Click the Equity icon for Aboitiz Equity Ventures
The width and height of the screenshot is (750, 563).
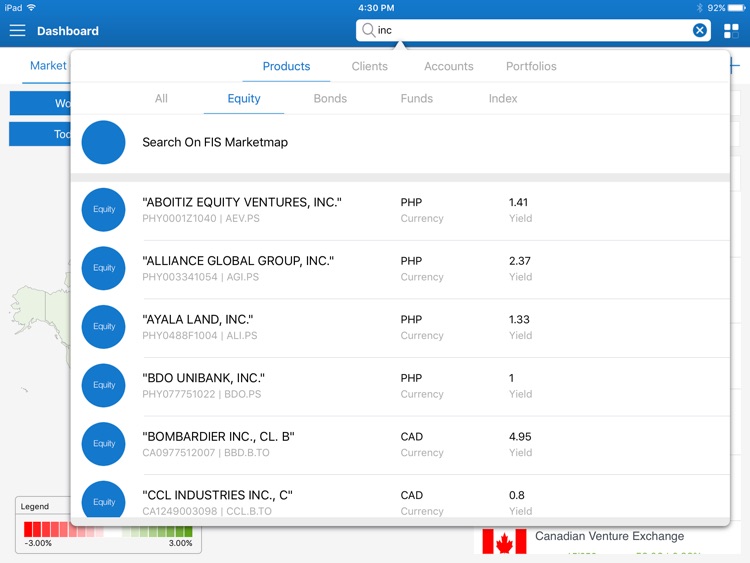pyautogui.click(x=103, y=210)
